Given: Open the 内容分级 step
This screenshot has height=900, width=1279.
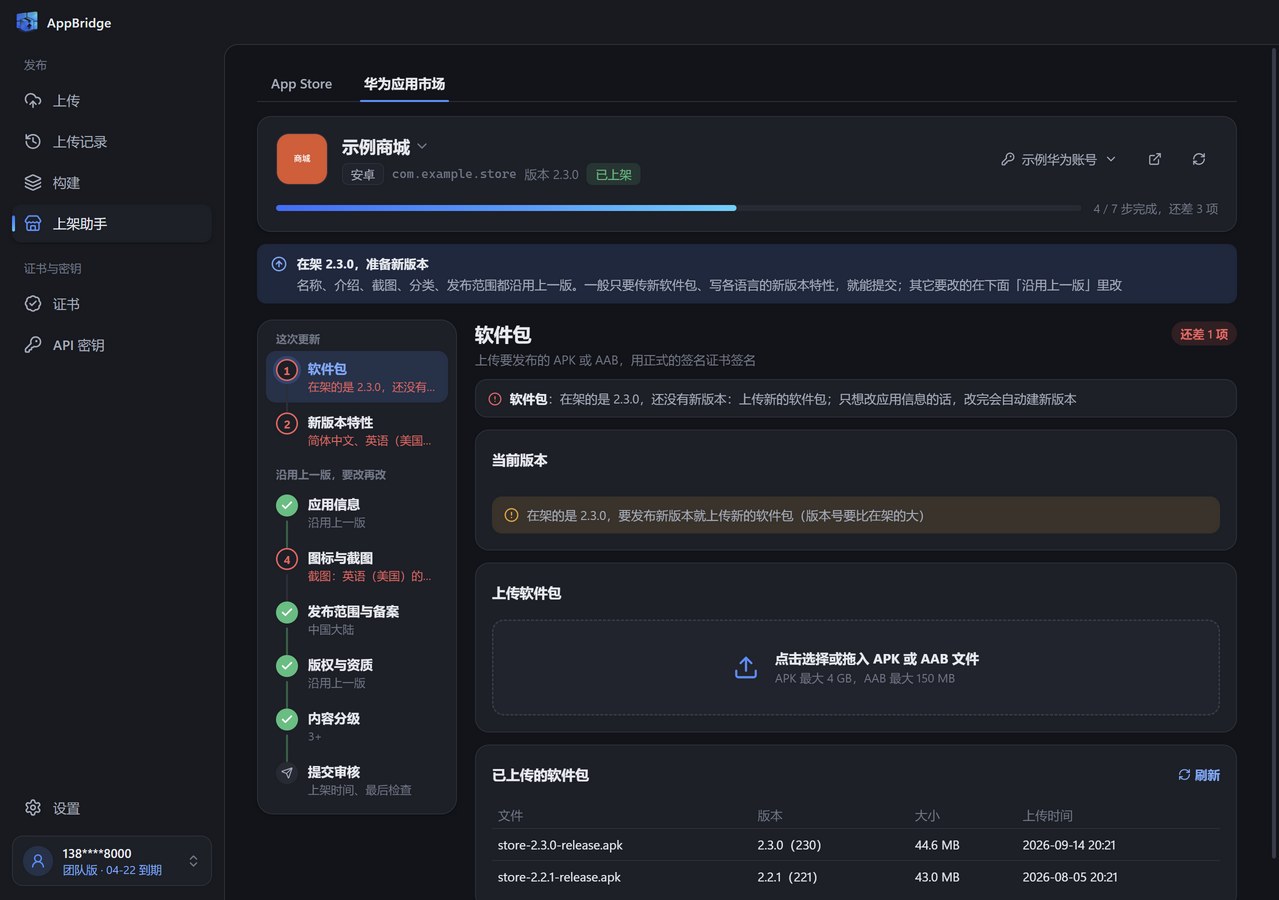Looking at the screenshot, I should [x=357, y=727].
